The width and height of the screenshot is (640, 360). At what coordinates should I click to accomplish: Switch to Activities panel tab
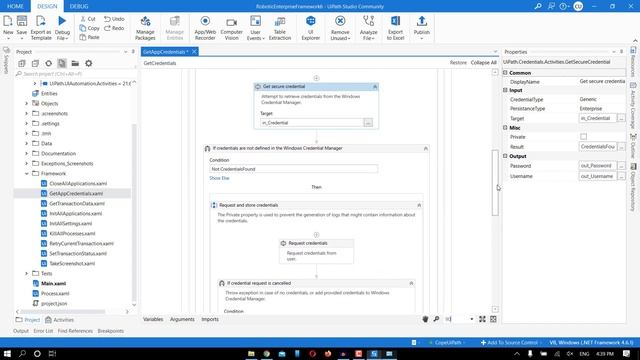(60, 320)
